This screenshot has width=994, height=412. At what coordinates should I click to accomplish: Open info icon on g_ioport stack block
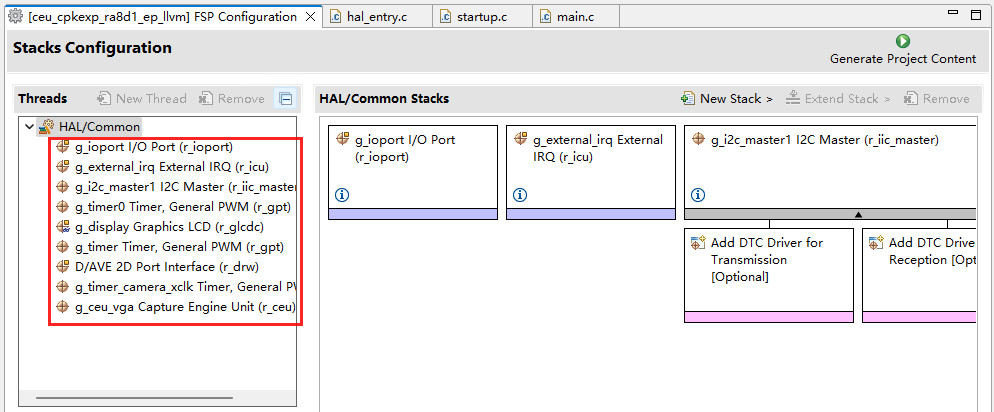[342, 195]
